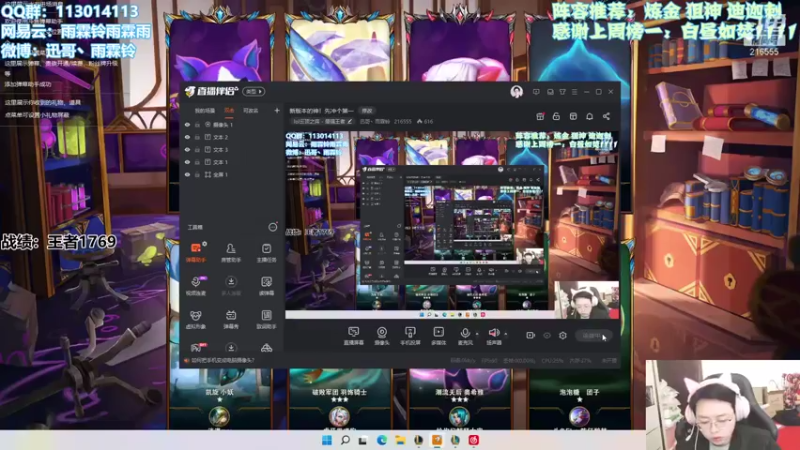Viewport: 800px width, 450px height.
Task: Open the Windows Start menu
Action: click(x=327, y=440)
